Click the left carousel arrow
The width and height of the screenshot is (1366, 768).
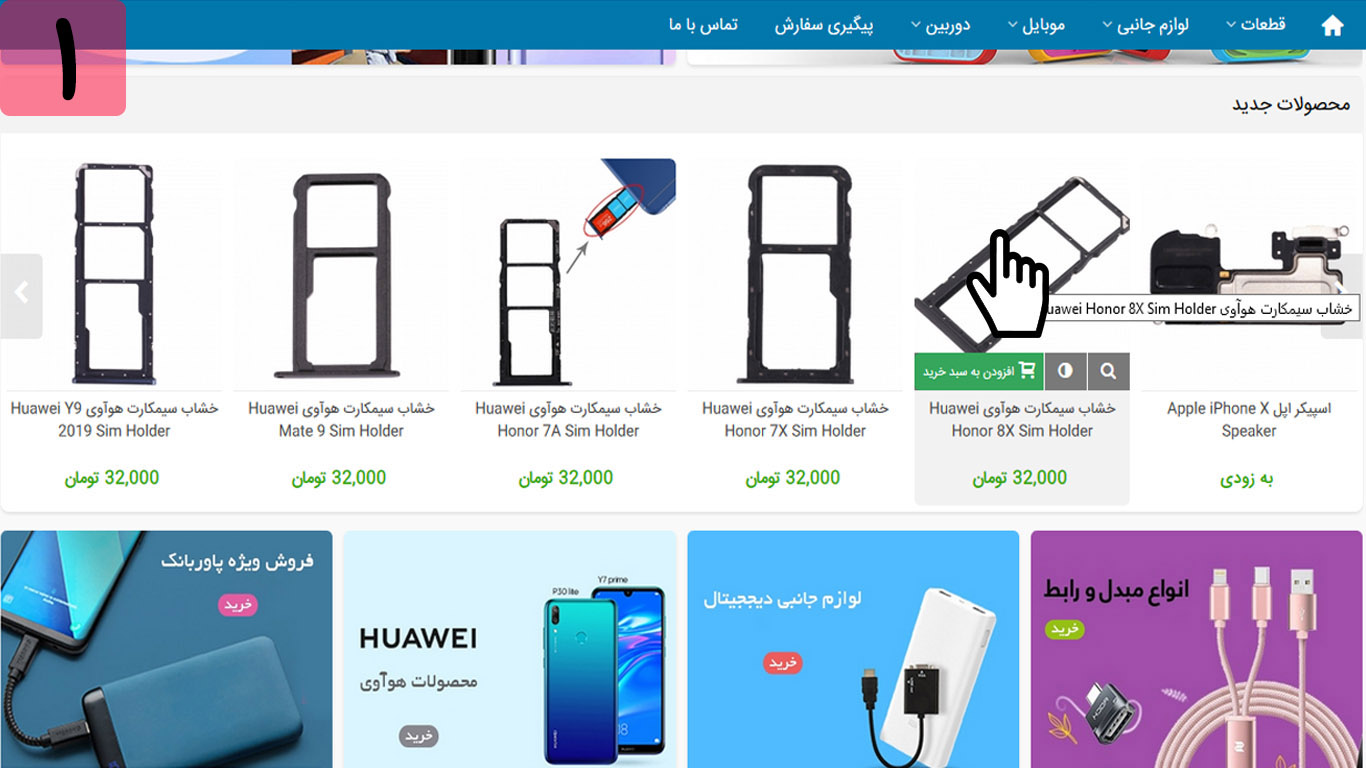tap(21, 296)
